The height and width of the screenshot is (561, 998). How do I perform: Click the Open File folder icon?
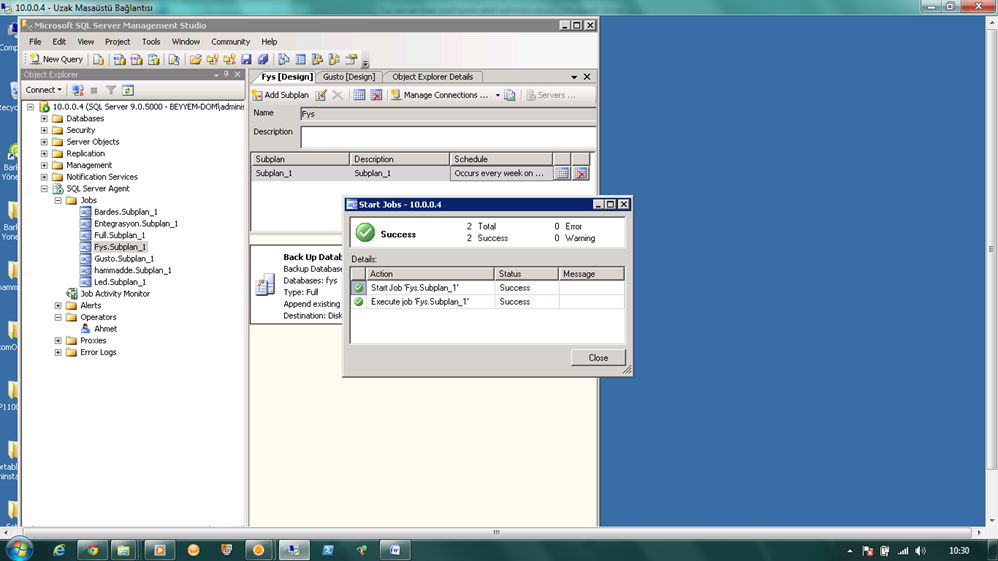coord(195,59)
